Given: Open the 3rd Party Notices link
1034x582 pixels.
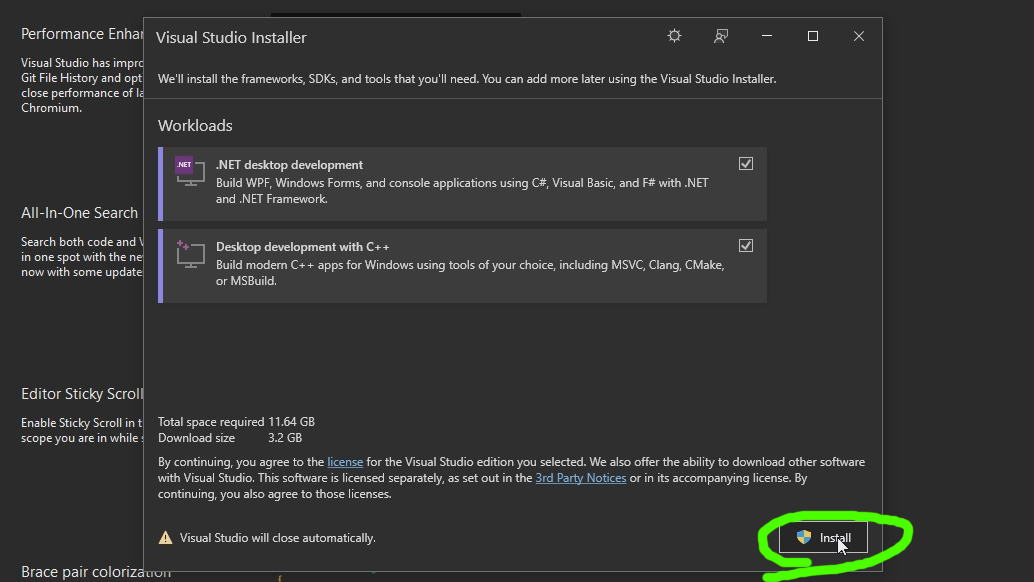Looking at the screenshot, I should (580, 478).
